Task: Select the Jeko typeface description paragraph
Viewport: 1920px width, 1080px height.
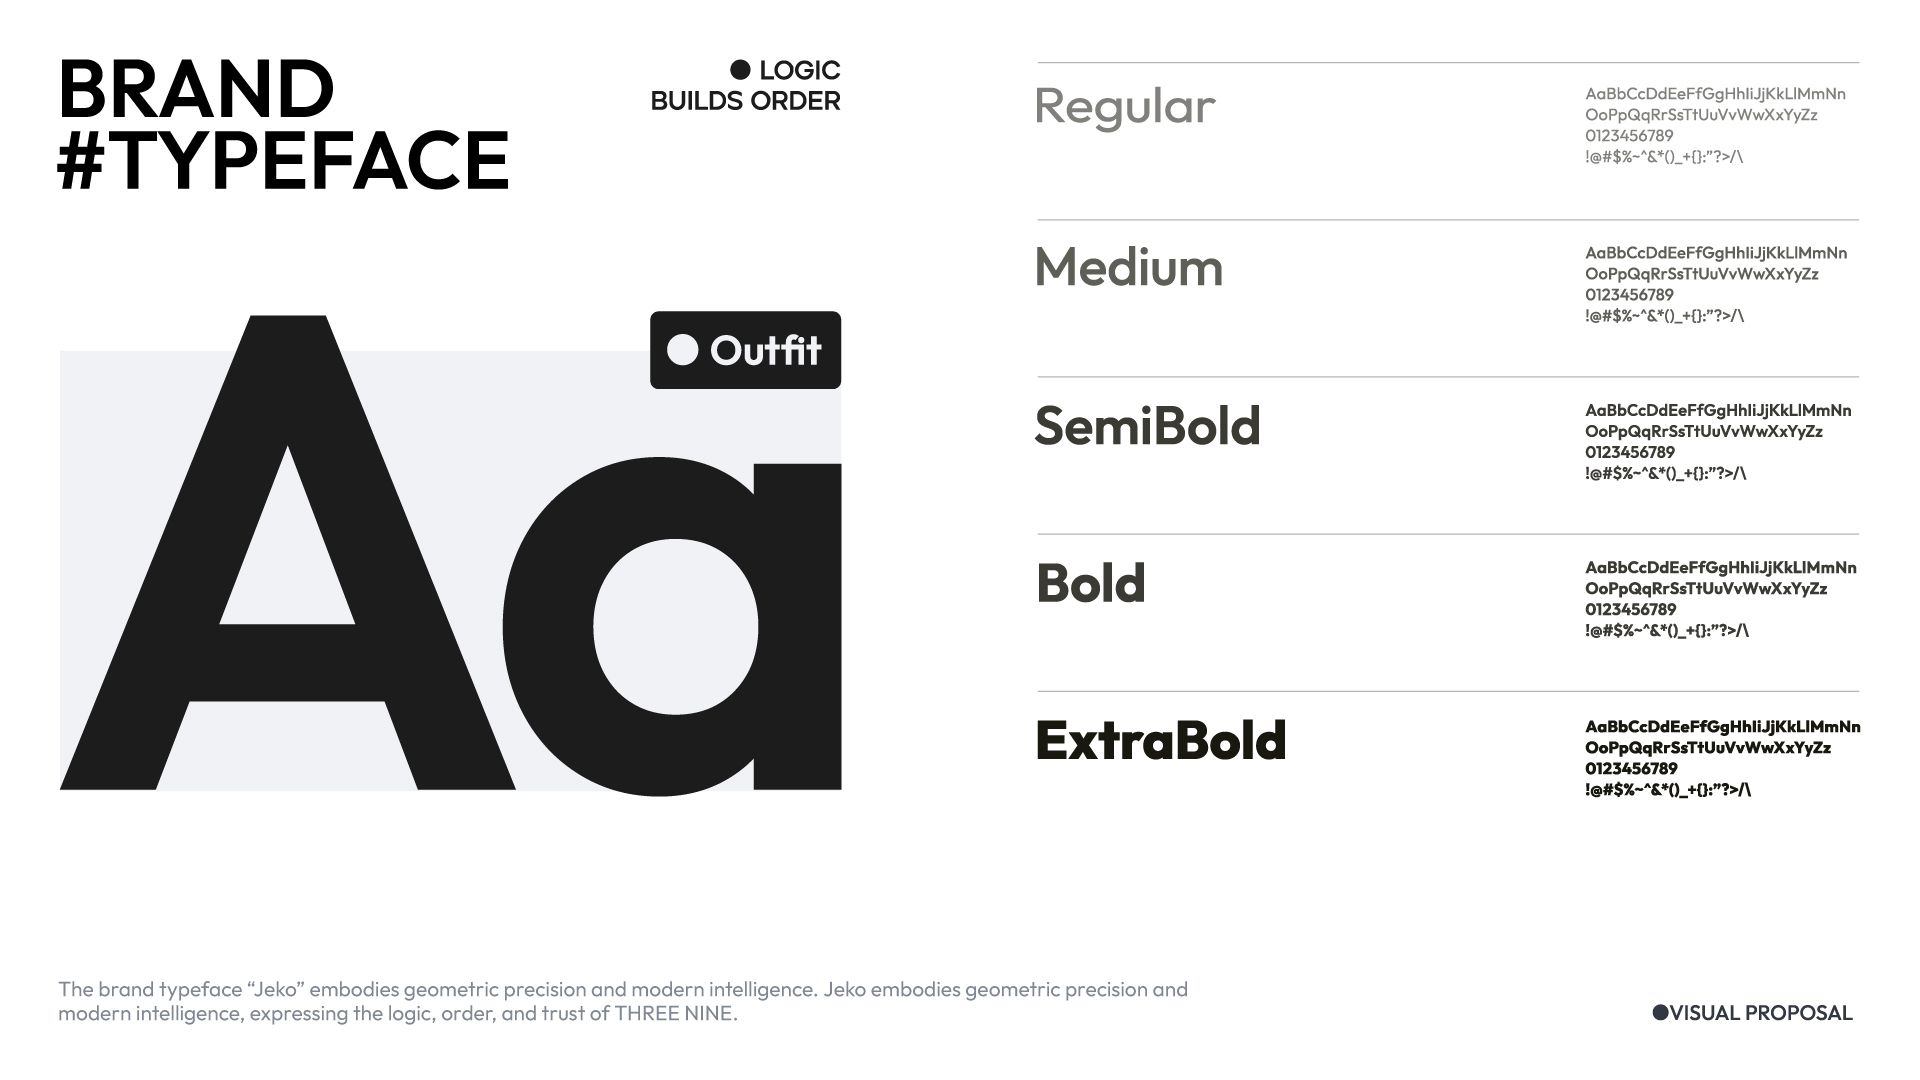Action: (x=622, y=1001)
